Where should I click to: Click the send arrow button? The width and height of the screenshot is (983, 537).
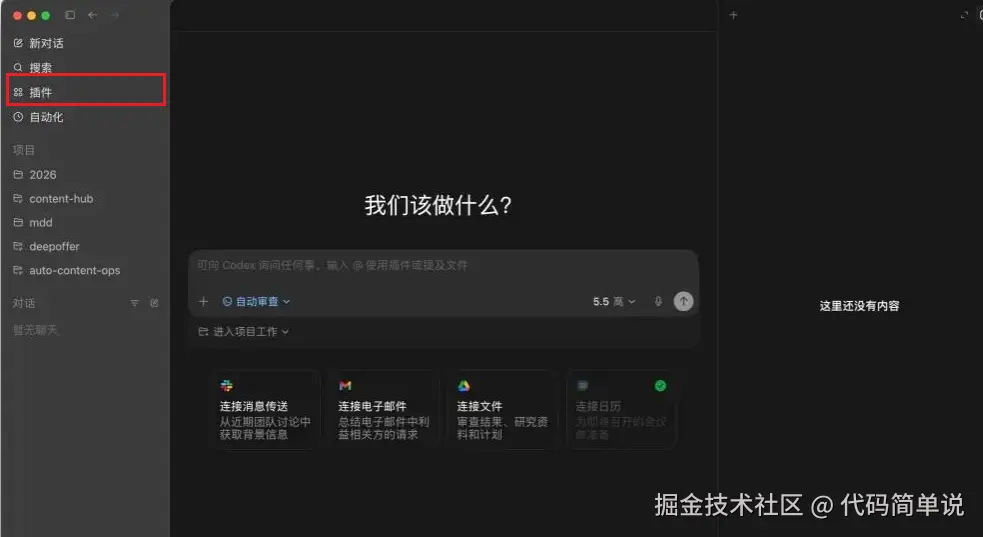(x=683, y=301)
